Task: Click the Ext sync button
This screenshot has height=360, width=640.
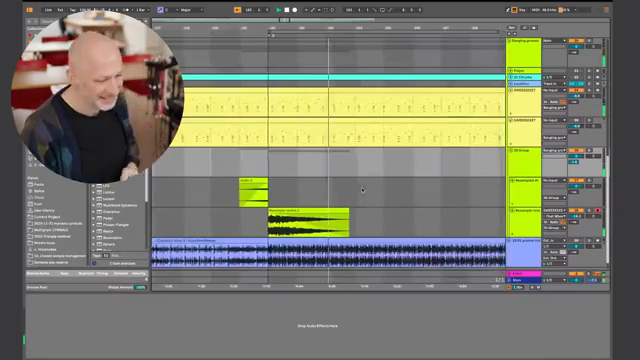Action: point(60,10)
